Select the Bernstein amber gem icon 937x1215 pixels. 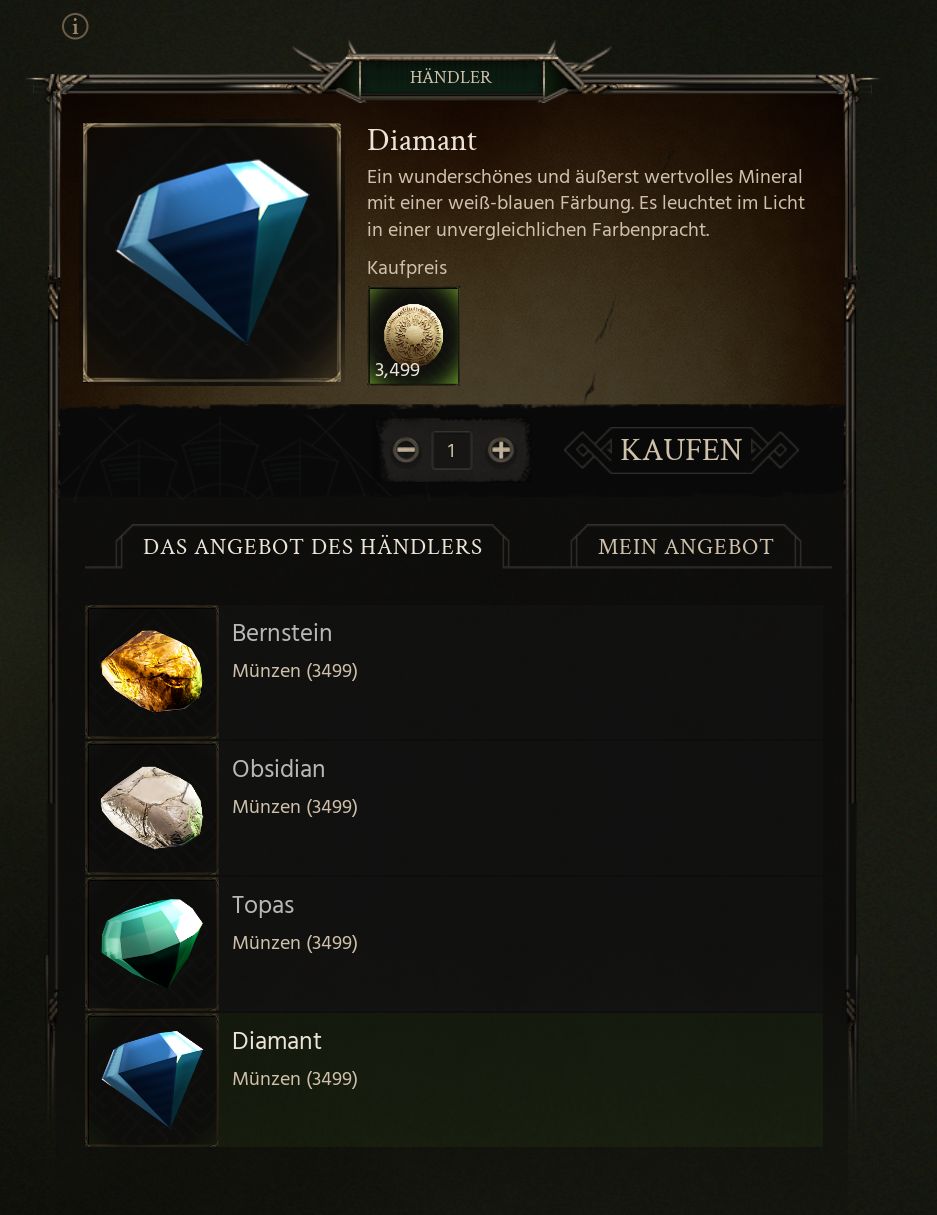point(152,671)
